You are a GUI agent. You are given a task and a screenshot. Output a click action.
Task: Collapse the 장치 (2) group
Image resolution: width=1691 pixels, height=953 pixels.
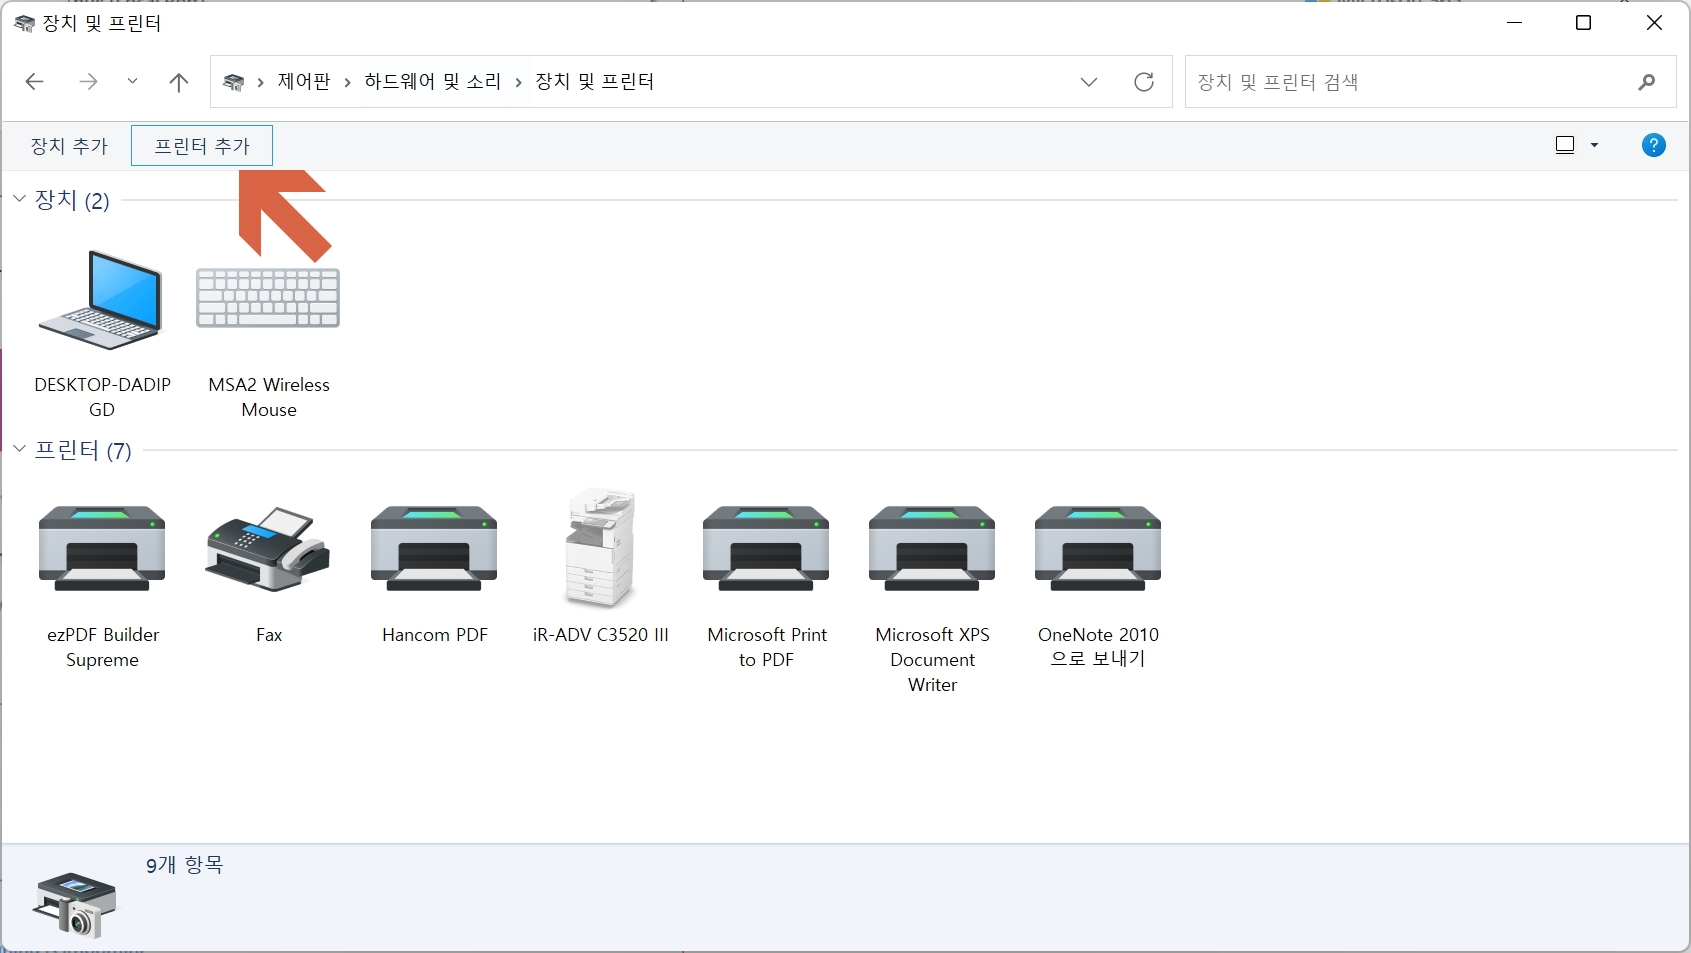coord(19,199)
